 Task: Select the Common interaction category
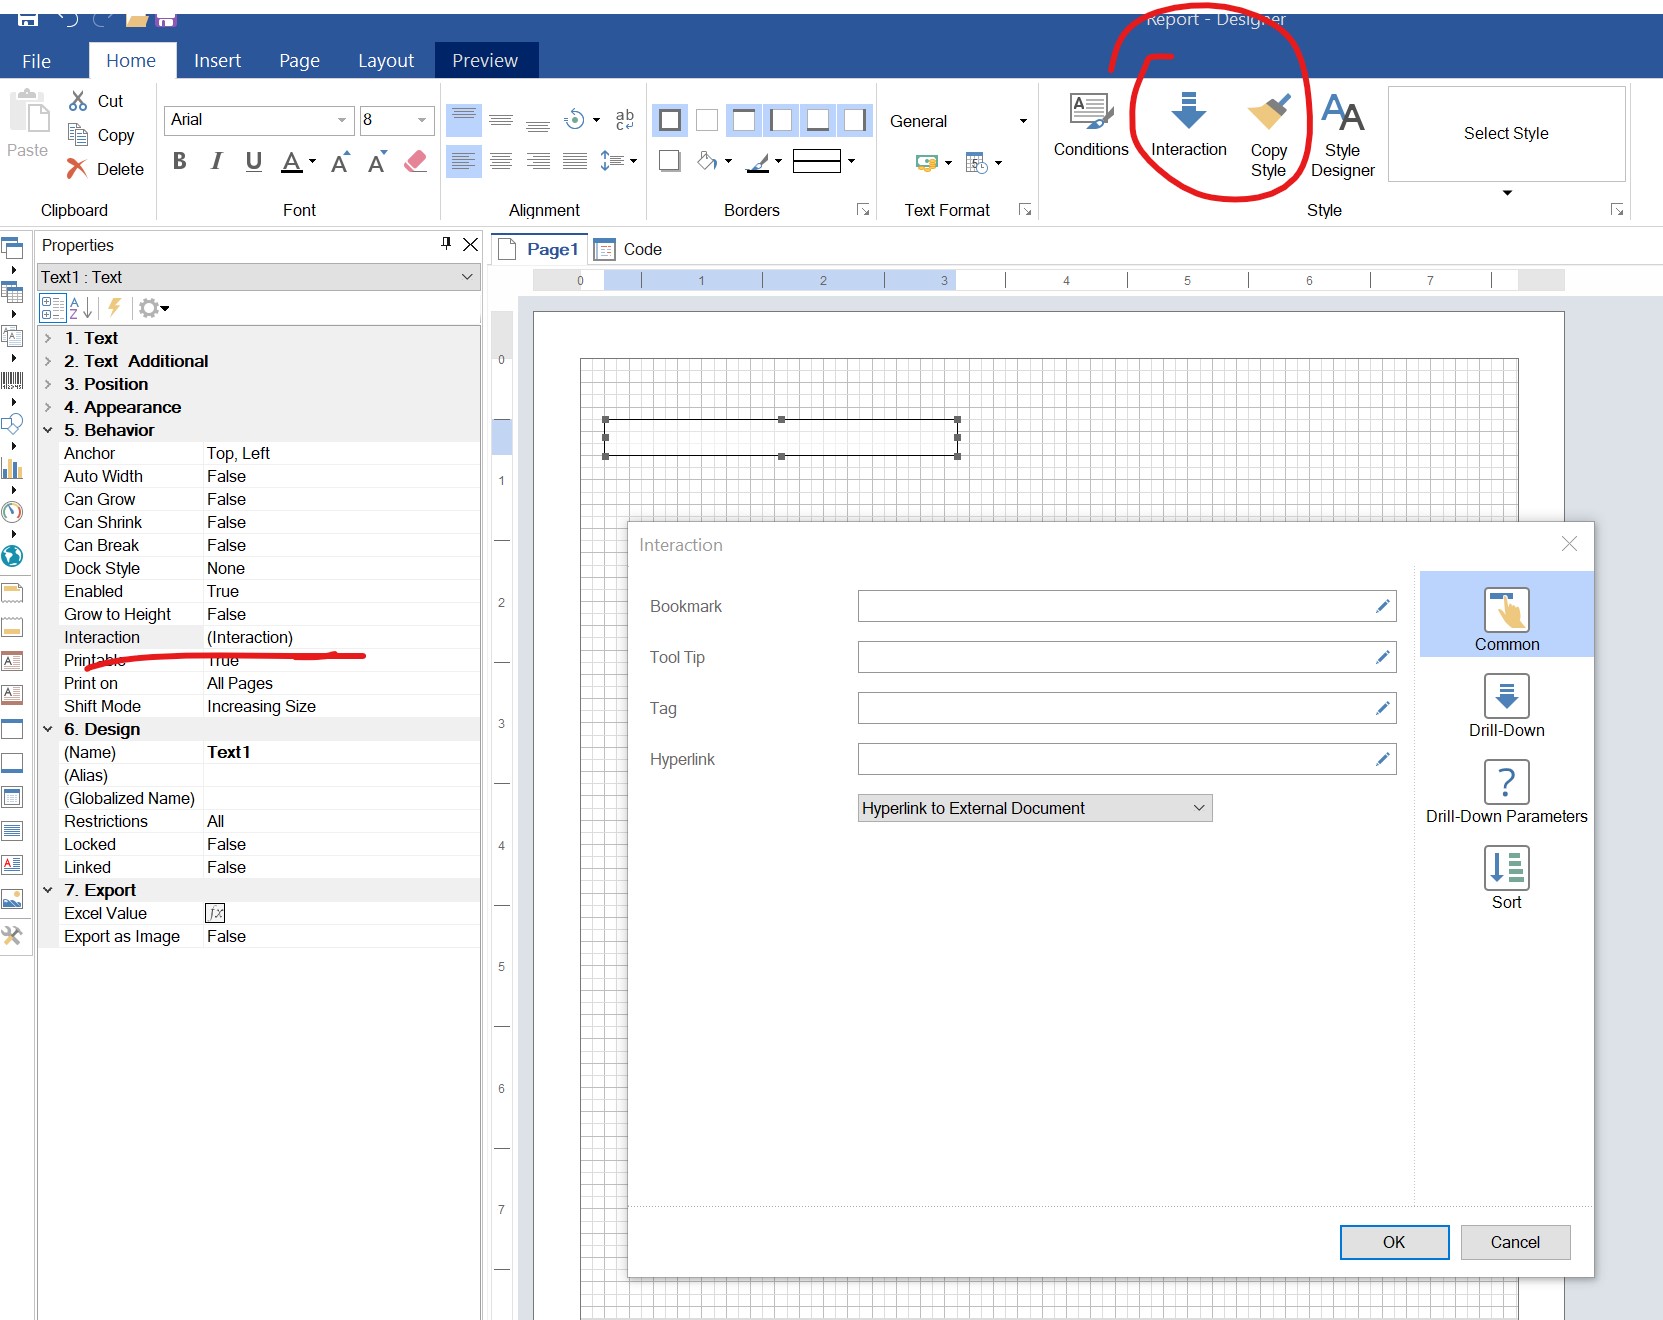[x=1506, y=614]
